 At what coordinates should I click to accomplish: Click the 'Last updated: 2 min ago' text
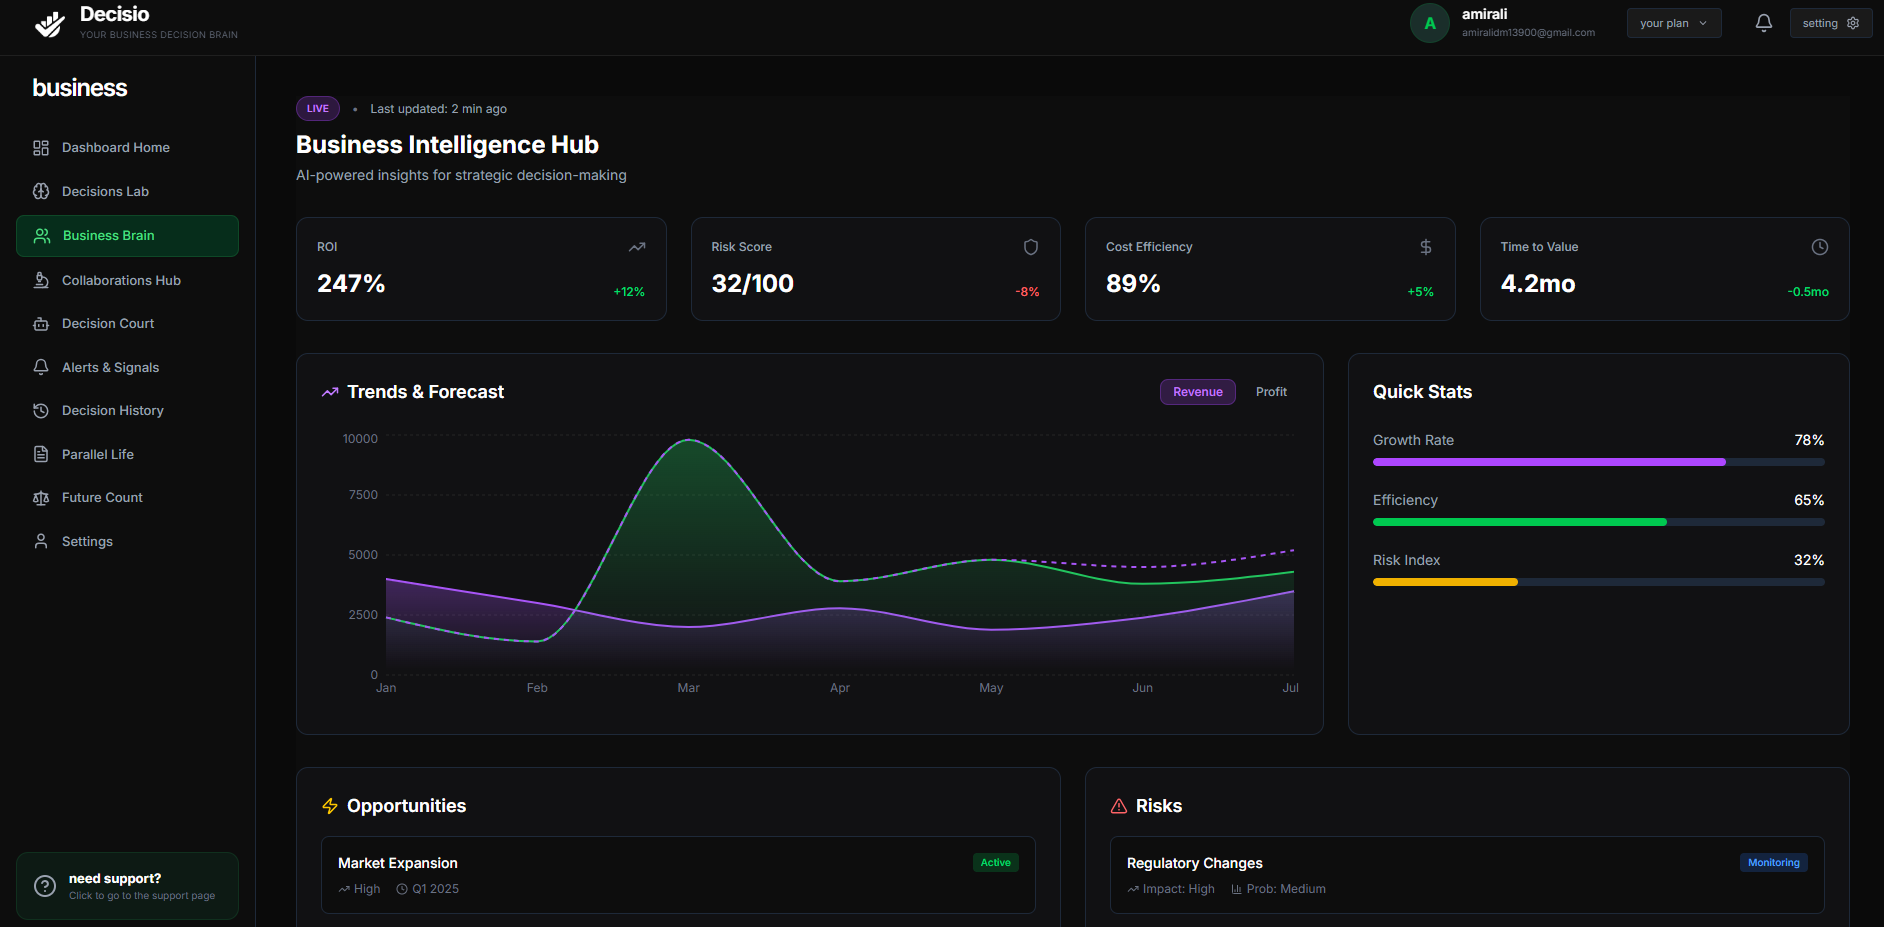pyautogui.click(x=439, y=109)
